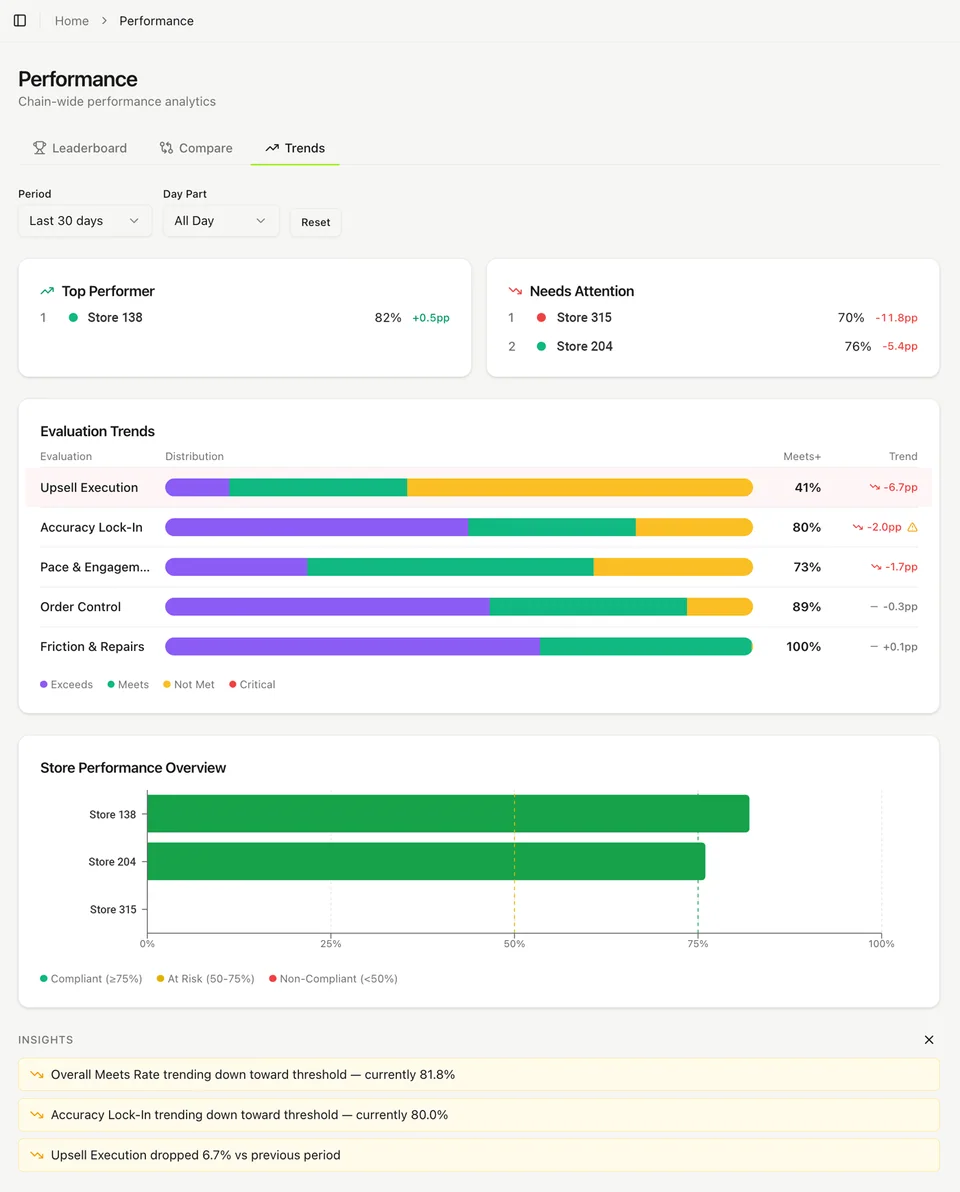The height and width of the screenshot is (1192, 960).
Task: Go to Home in the breadcrumb
Action: 71,21
